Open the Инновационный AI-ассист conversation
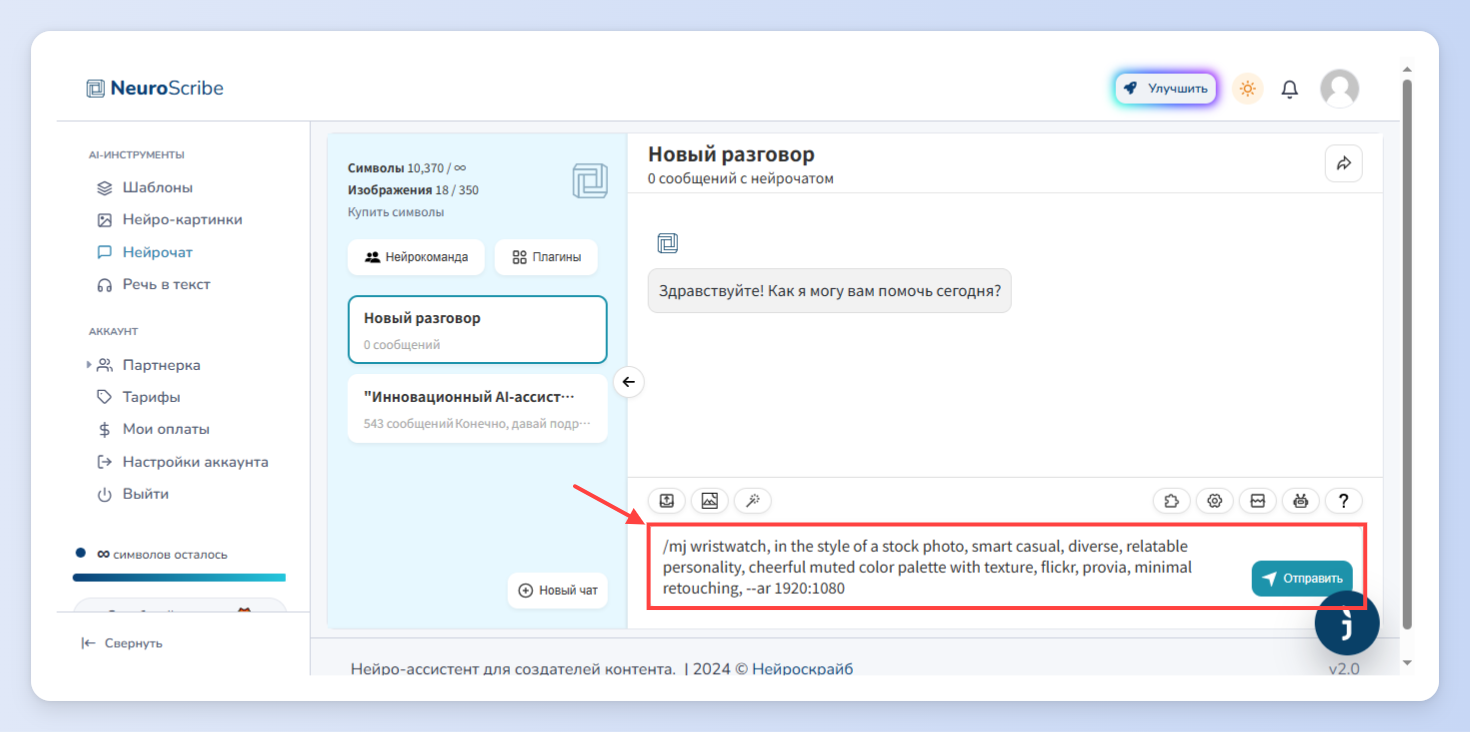The width and height of the screenshot is (1470, 732). 478,408
